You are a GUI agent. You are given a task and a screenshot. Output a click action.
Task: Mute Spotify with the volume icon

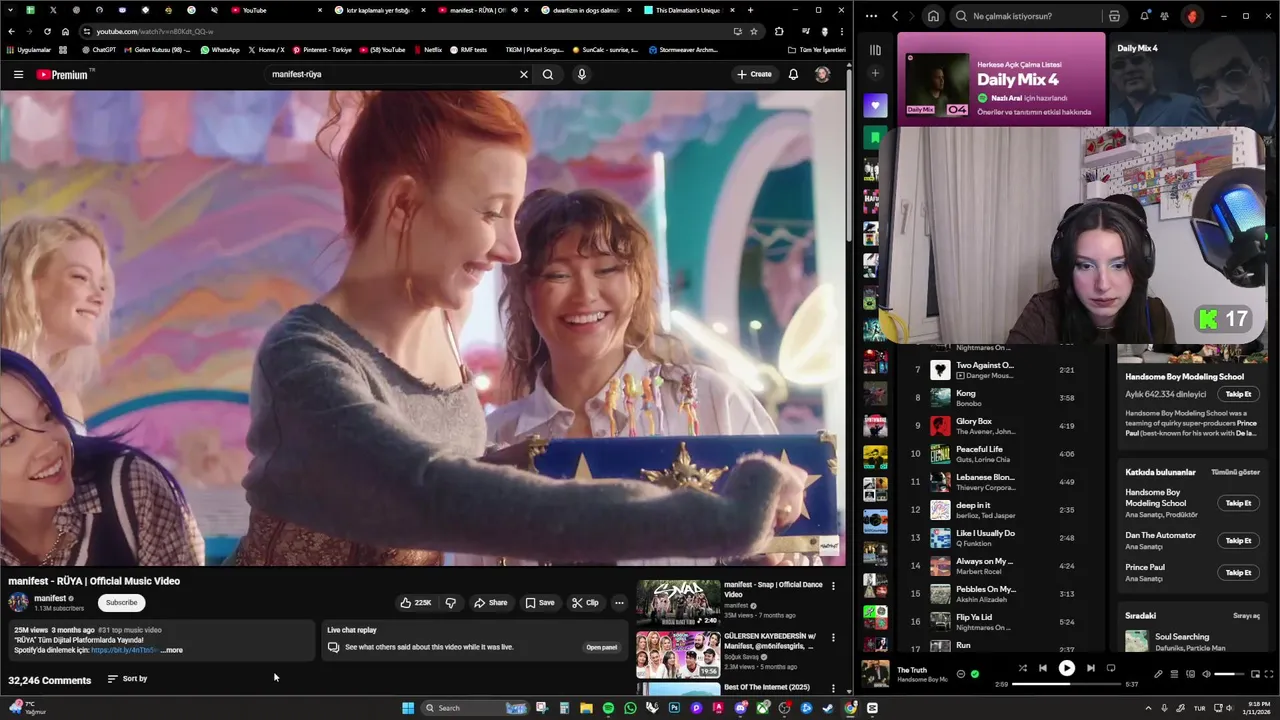[1206, 674]
